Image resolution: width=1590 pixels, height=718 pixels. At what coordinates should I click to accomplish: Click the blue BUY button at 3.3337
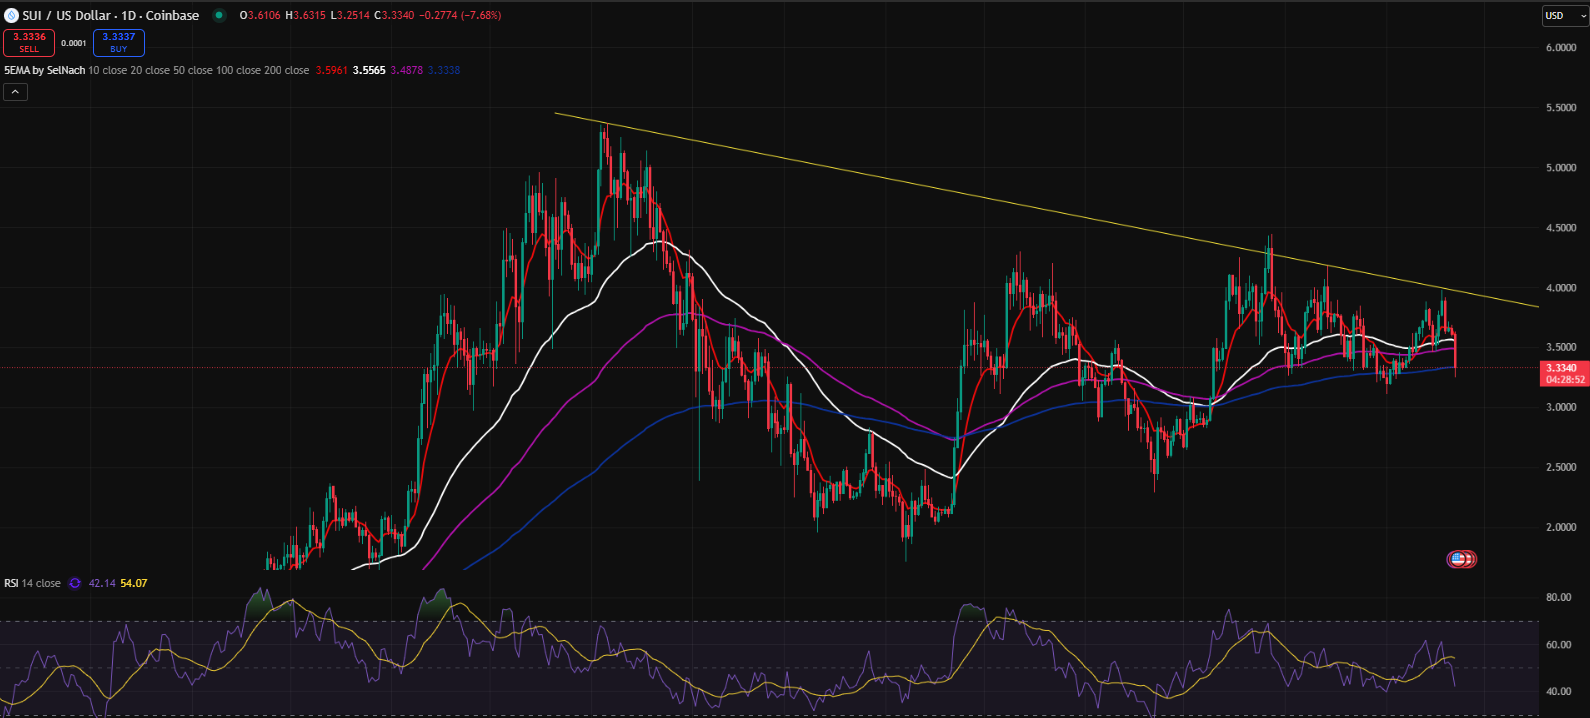(119, 42)
